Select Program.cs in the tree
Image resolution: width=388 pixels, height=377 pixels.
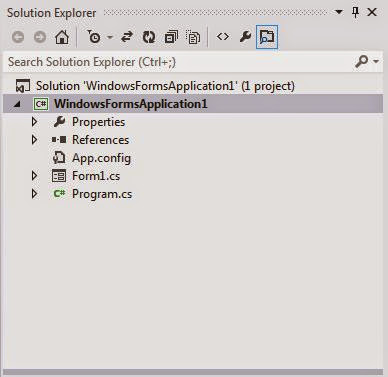(102, 194)
